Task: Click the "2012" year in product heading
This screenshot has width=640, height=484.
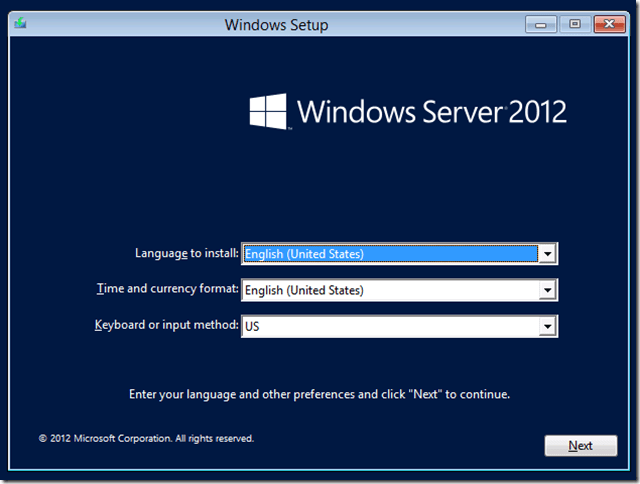Action: pos(537,111)
